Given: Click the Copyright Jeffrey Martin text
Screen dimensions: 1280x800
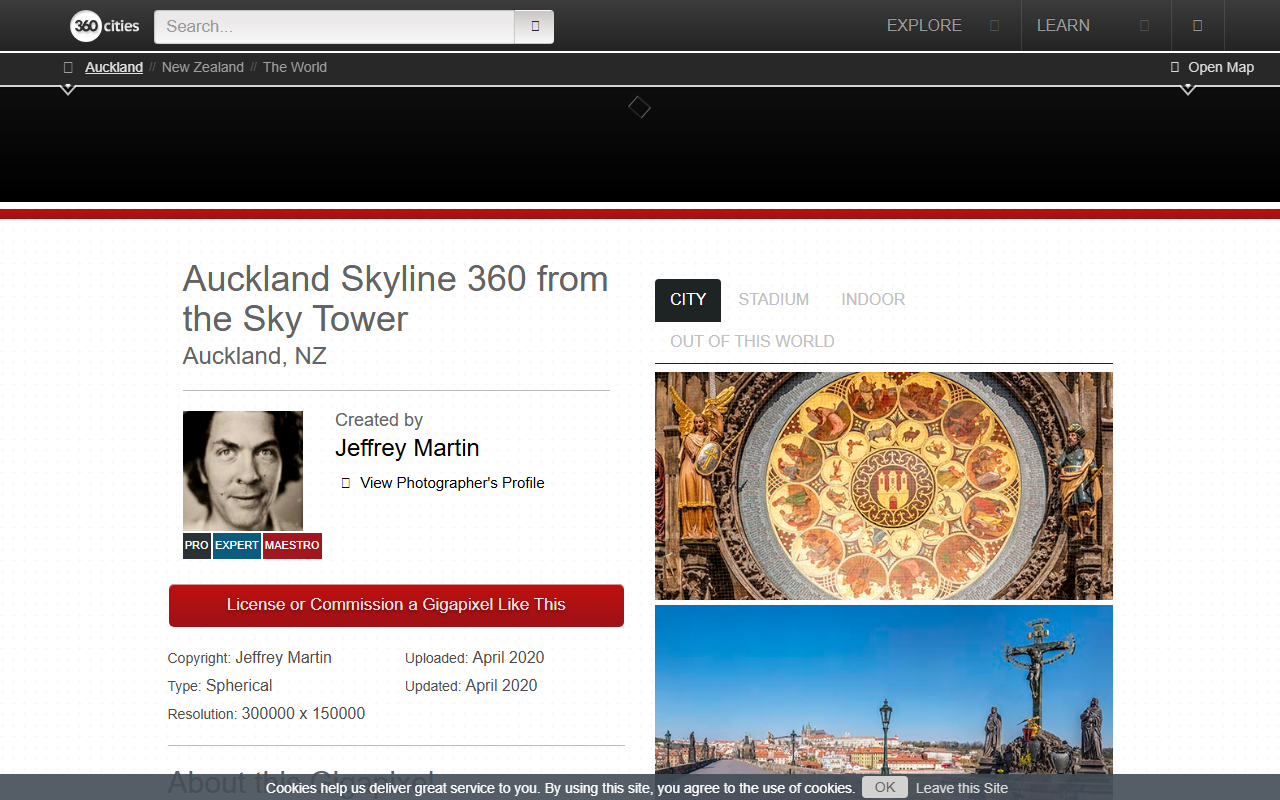Looking at the screenshot, I should point(250,658).
